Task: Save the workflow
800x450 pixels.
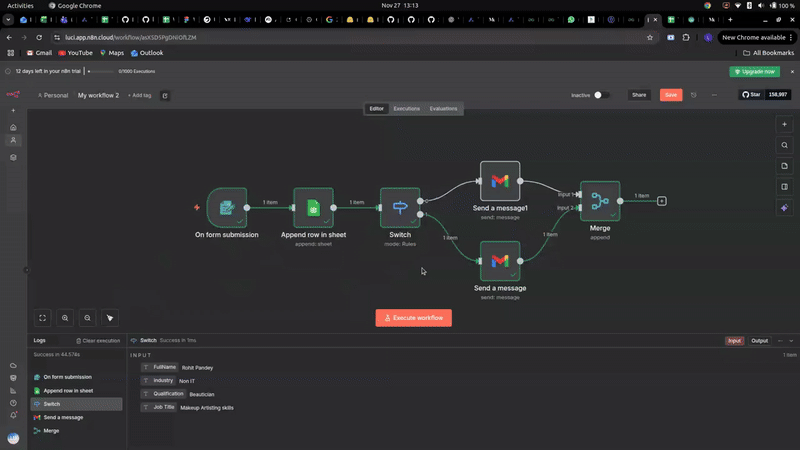Action: click(671, 95)
